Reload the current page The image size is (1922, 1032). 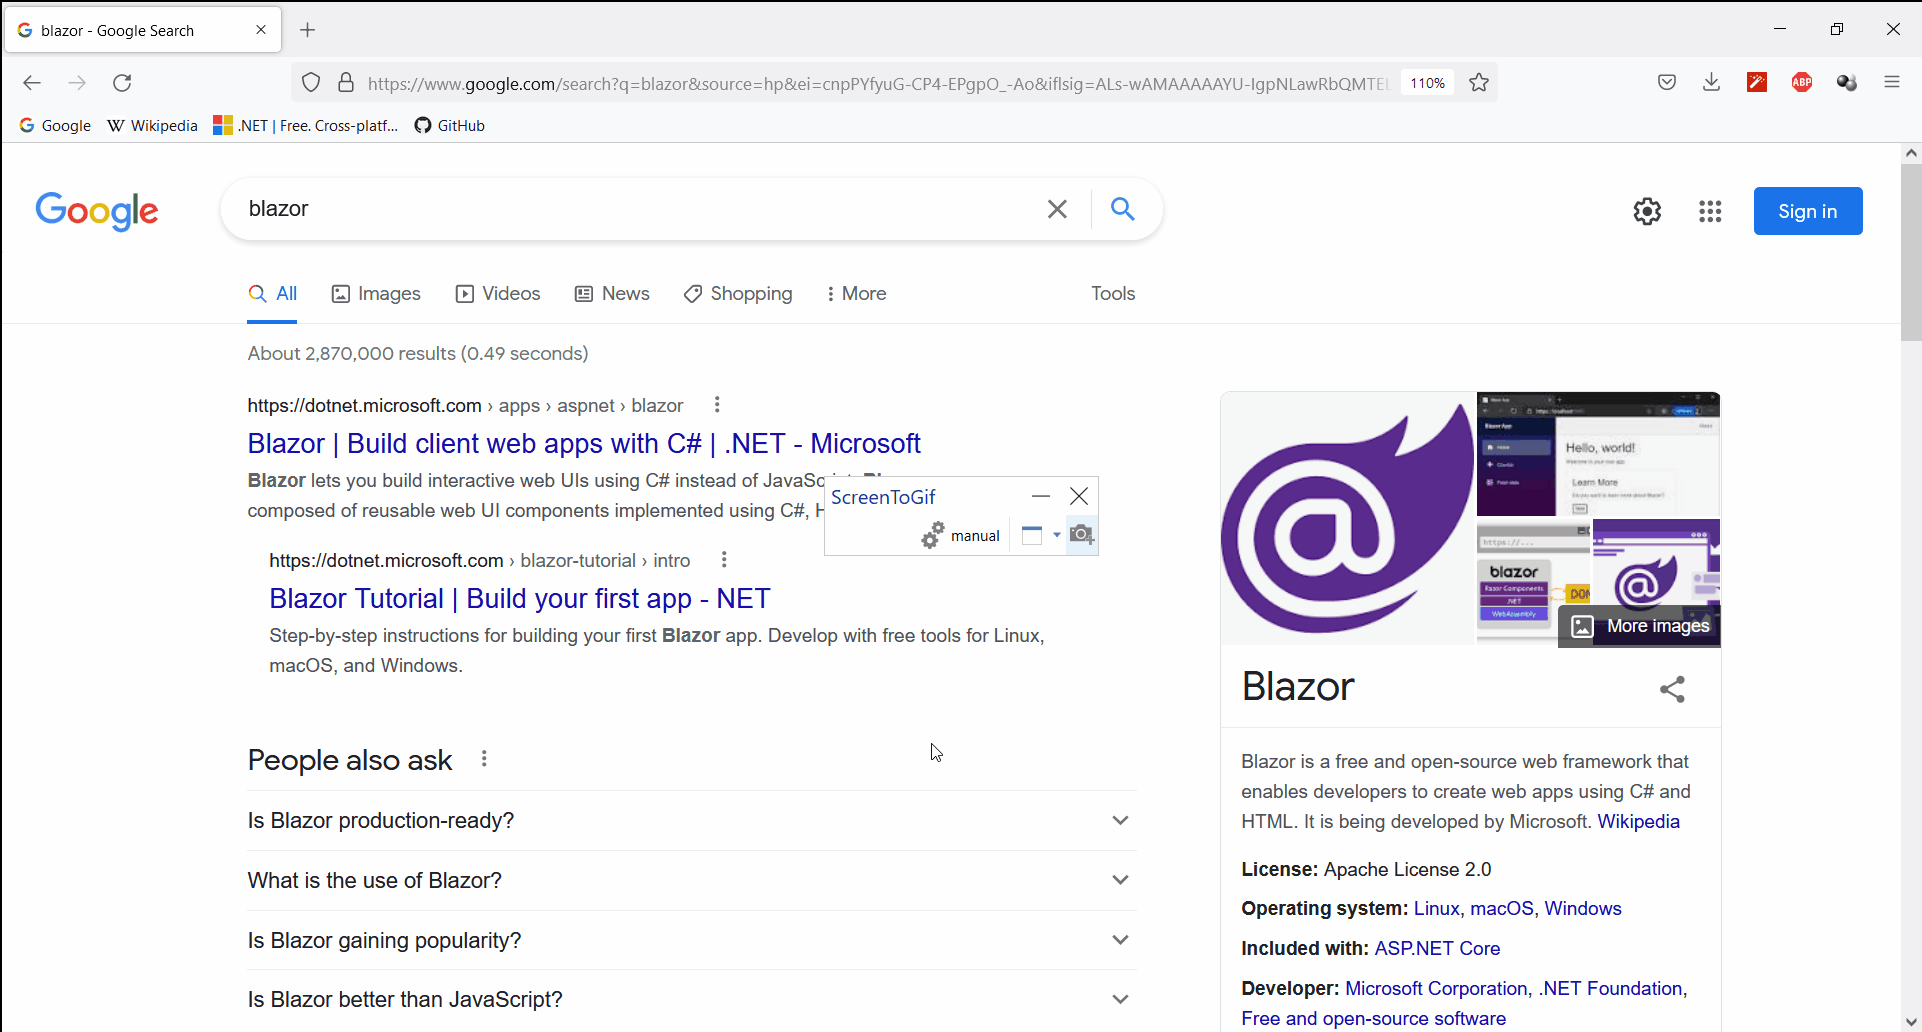click(122, 83)
